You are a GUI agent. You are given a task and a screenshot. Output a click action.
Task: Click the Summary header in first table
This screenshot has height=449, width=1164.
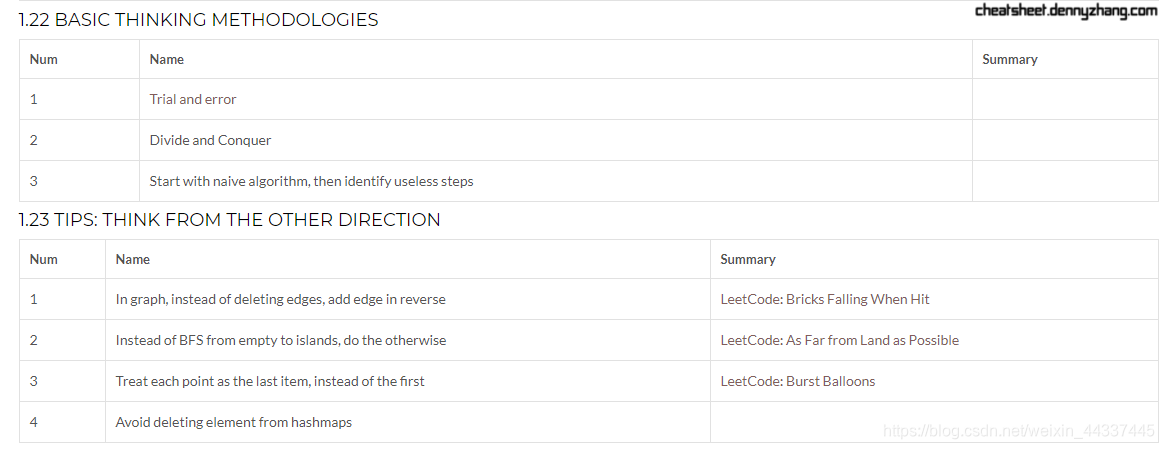click(1009, 59)
